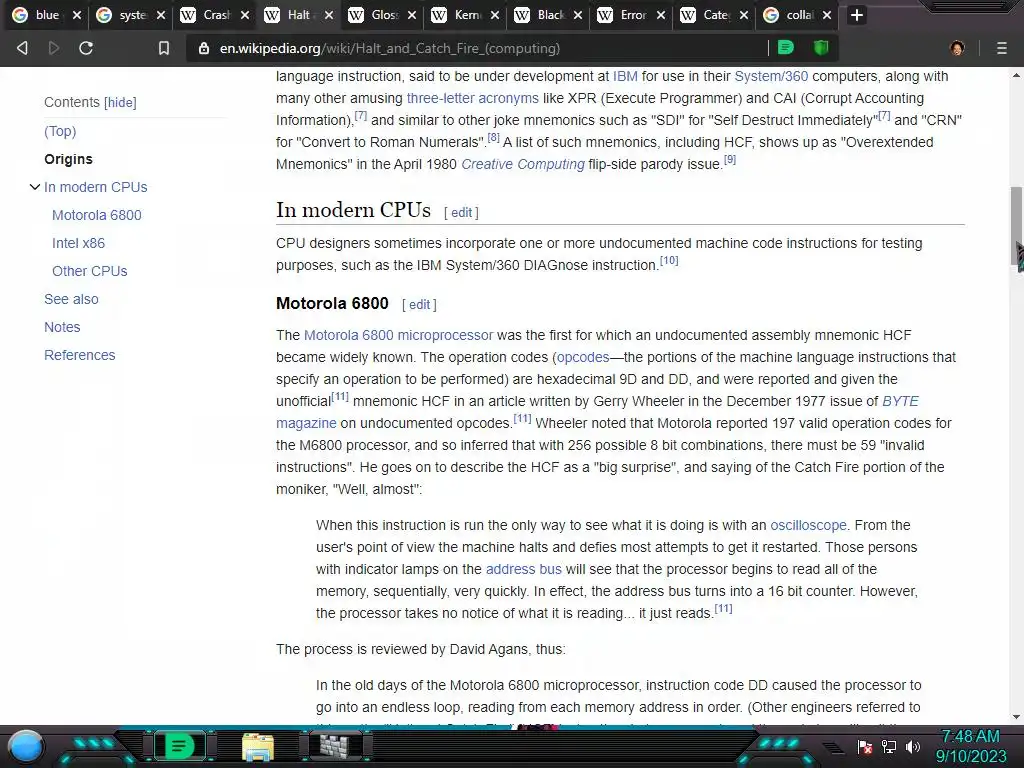Jump to (Top) in contents
The image size is (1024, 768).
(60, 131)
